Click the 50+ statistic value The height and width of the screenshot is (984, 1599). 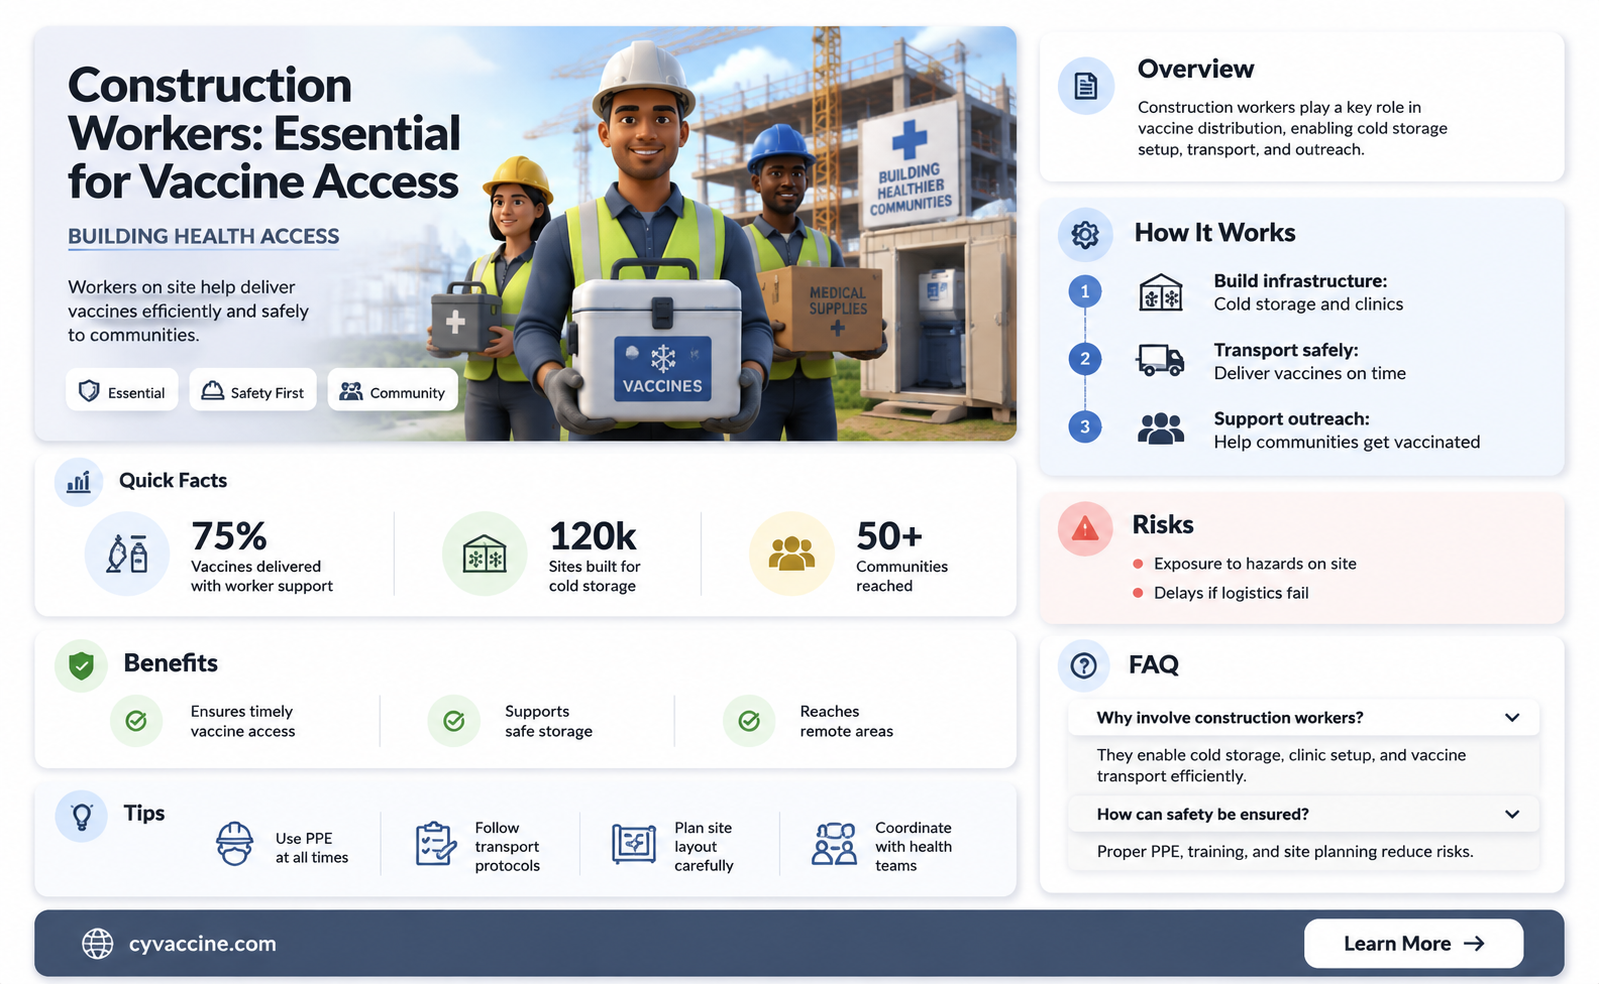(x=889, y=536)
